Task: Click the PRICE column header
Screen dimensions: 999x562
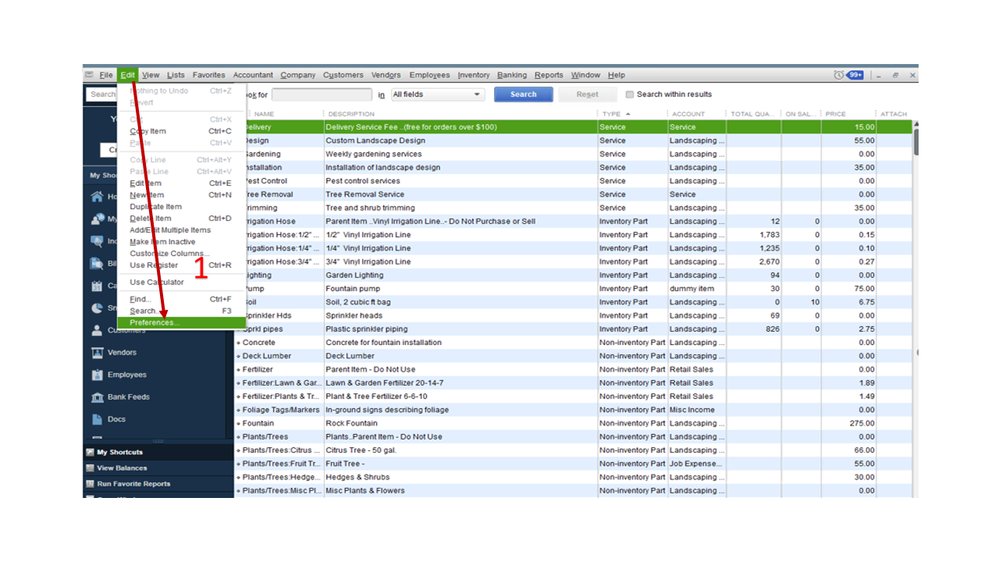Action: tap(835, 114)
